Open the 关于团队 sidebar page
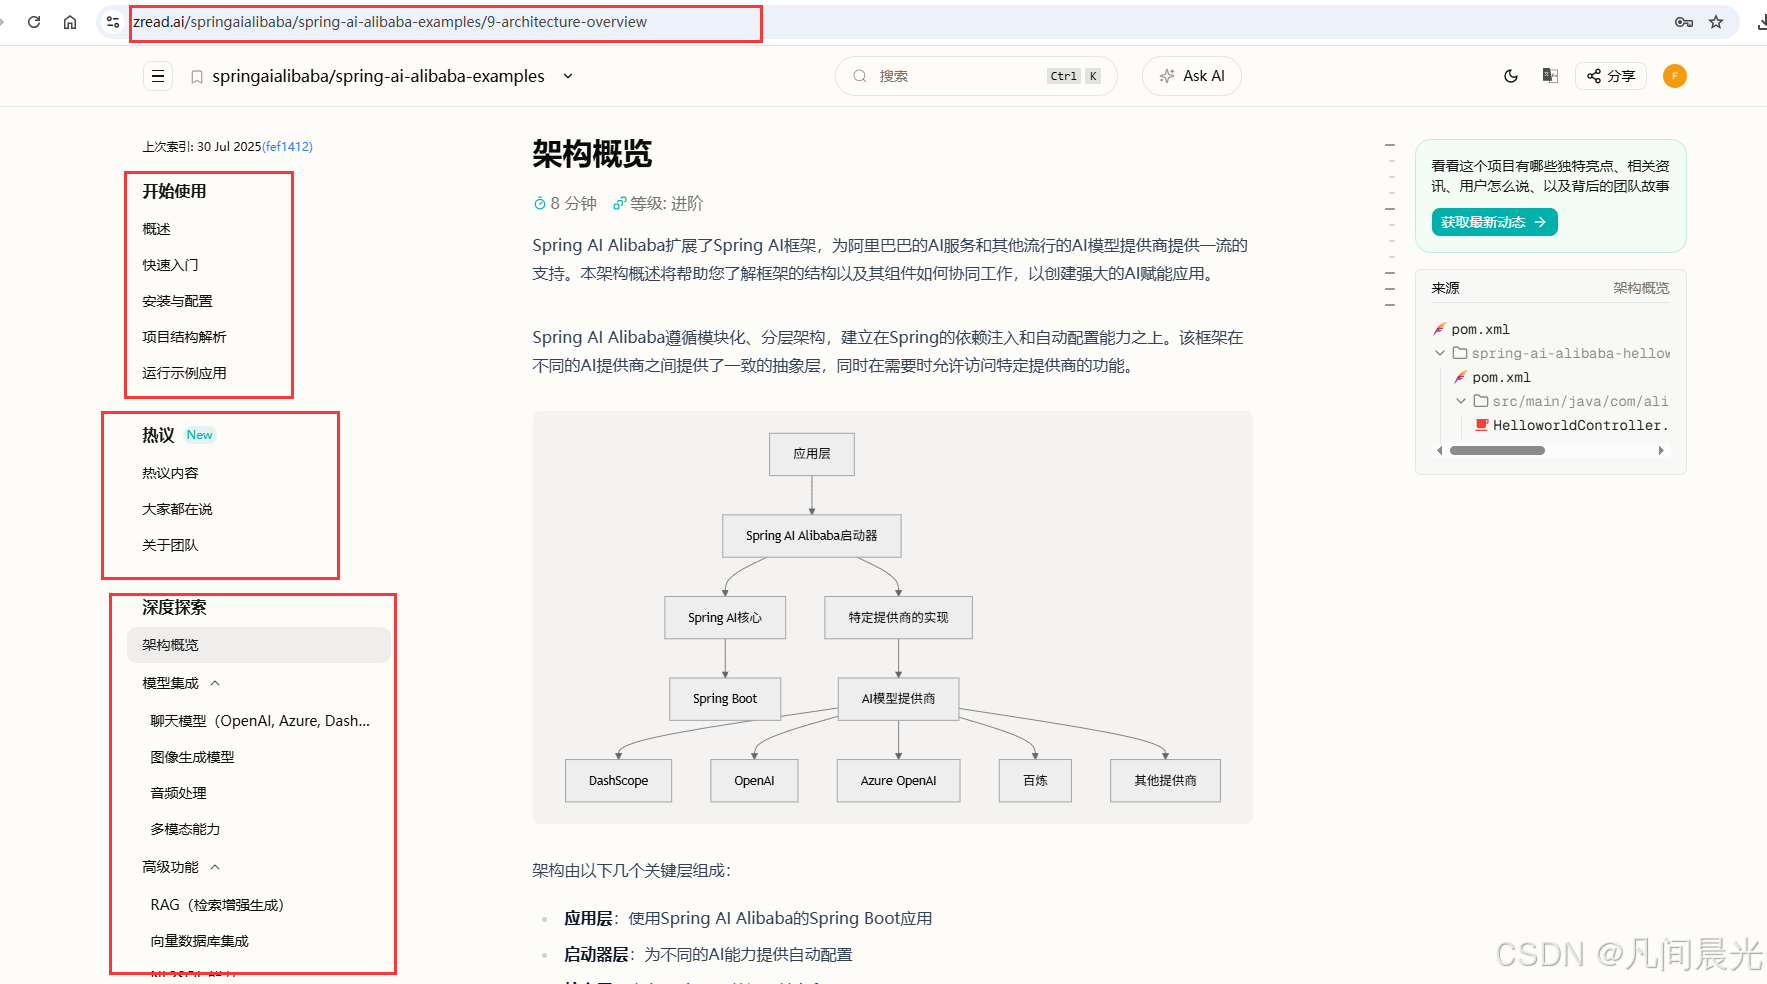Image resolution: width=1767 pixels, height=984 pixels. [x=170, y=545]
